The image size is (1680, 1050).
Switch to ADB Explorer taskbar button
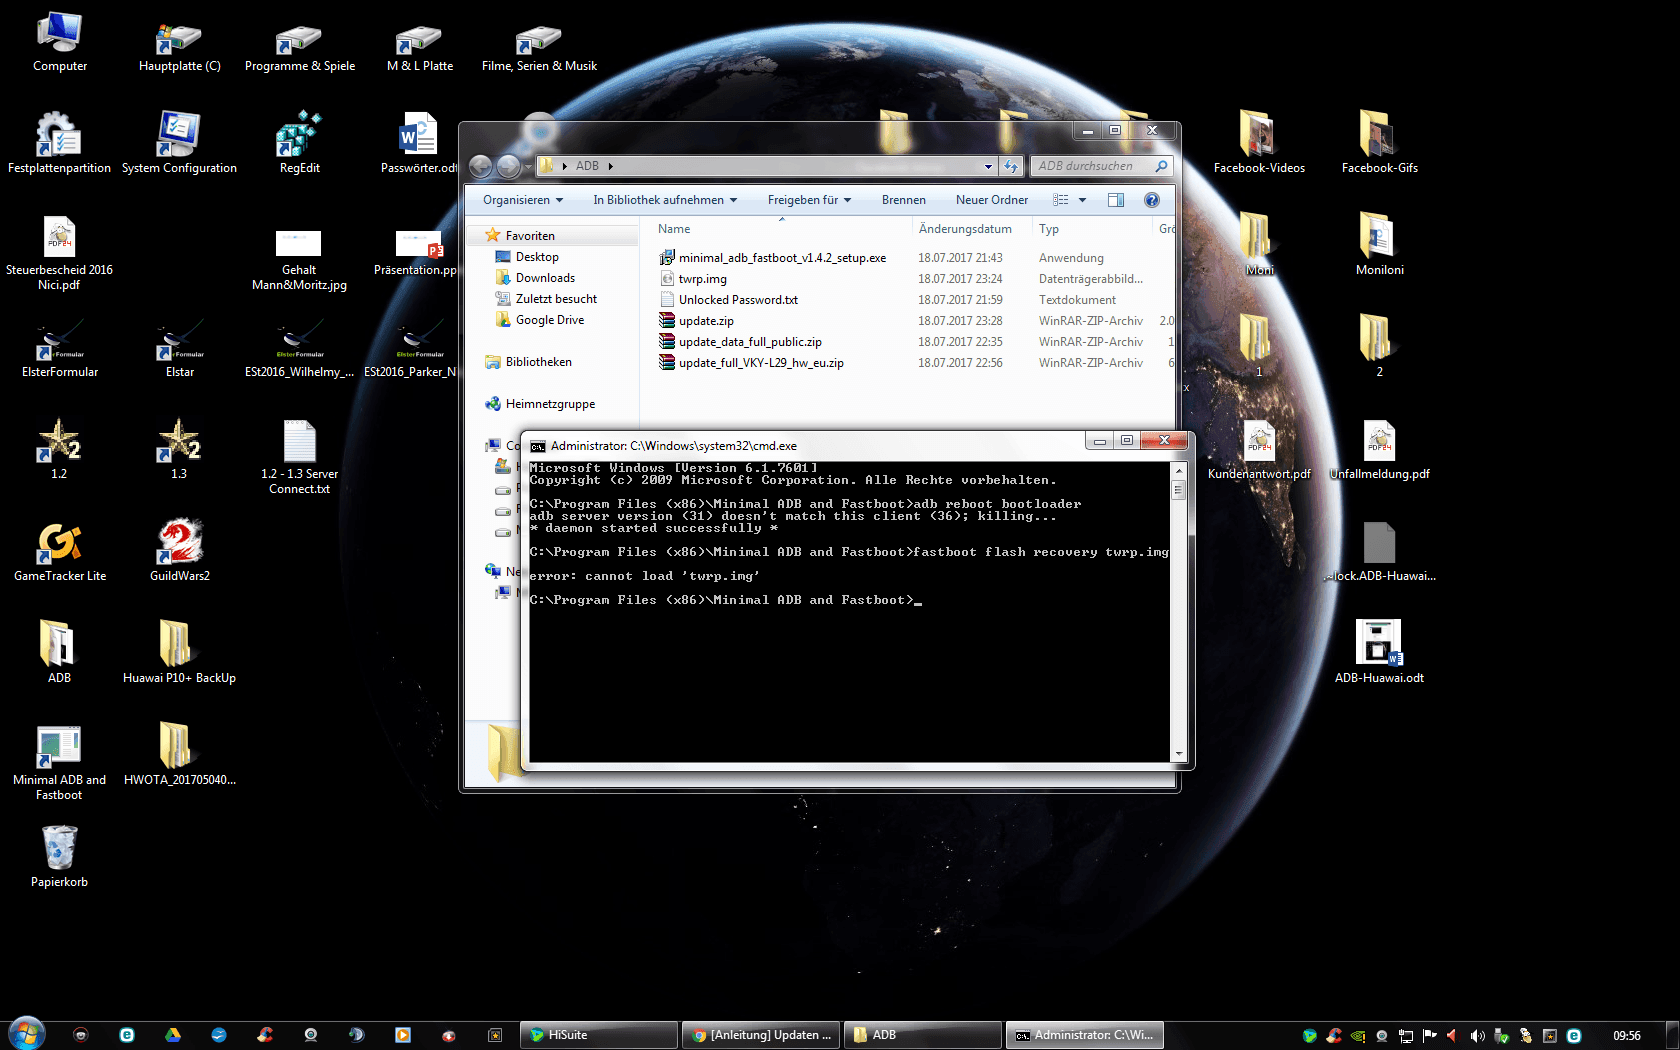923,1035
